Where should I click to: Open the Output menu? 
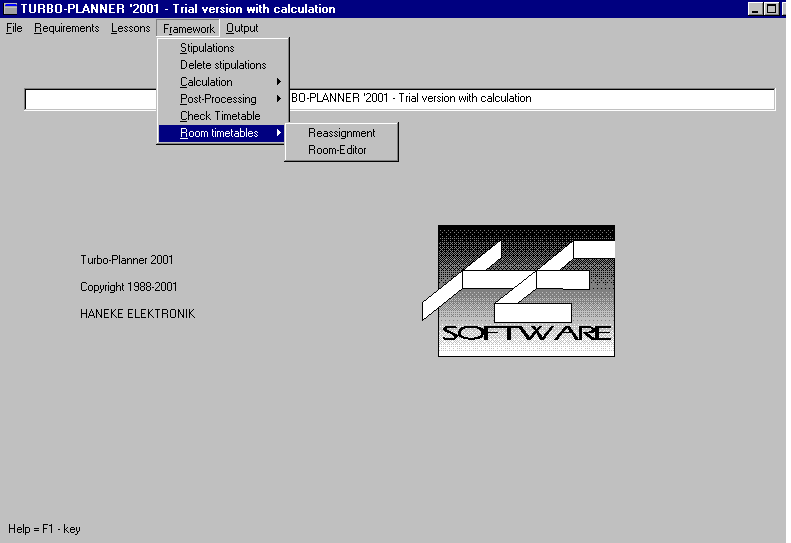242,28
